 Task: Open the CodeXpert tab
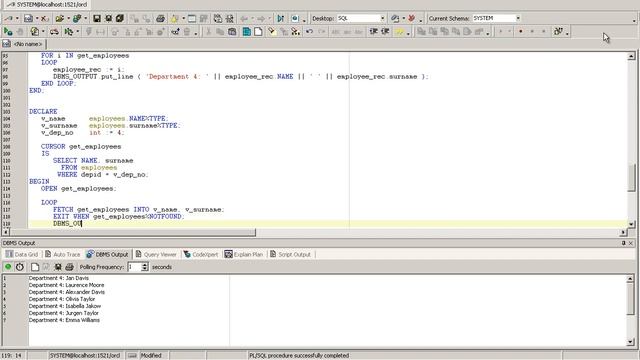click(200, 254)
